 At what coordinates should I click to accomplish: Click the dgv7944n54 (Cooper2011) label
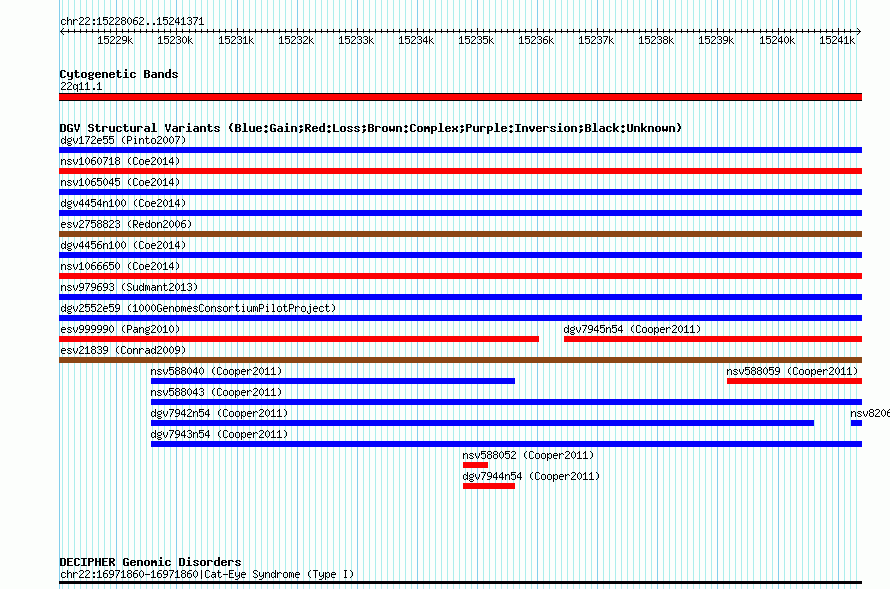pos(531,477)
